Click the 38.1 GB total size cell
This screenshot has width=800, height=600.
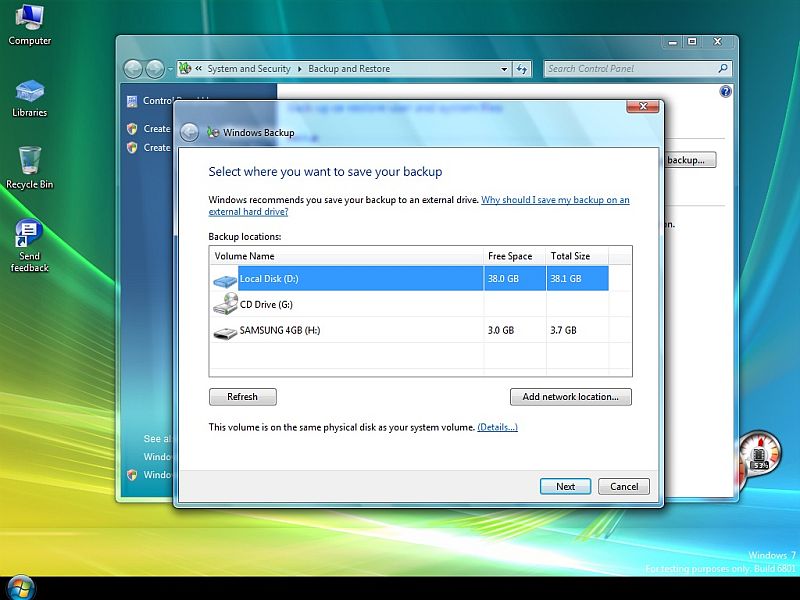[x=577, y=279]
